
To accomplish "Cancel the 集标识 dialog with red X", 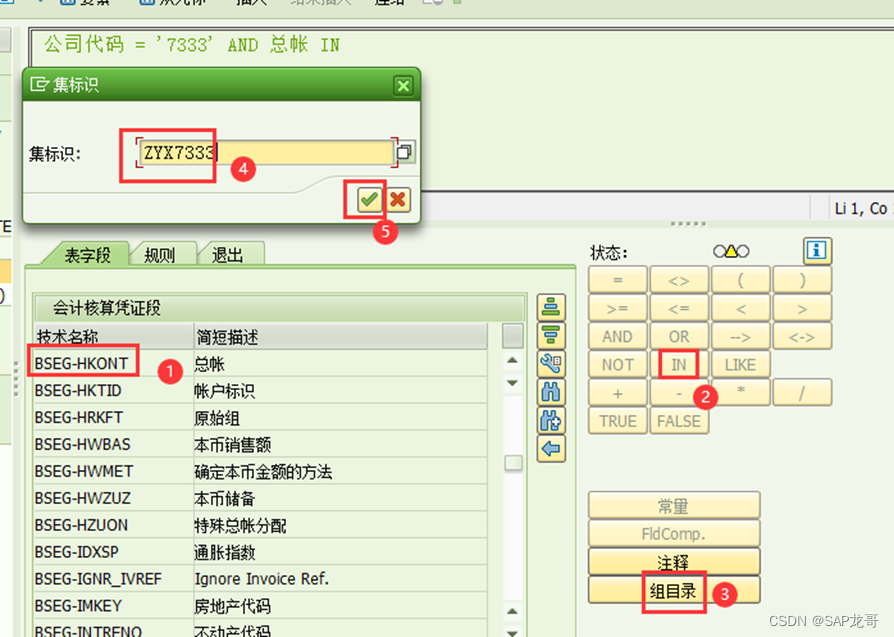I will pos(398,199).
